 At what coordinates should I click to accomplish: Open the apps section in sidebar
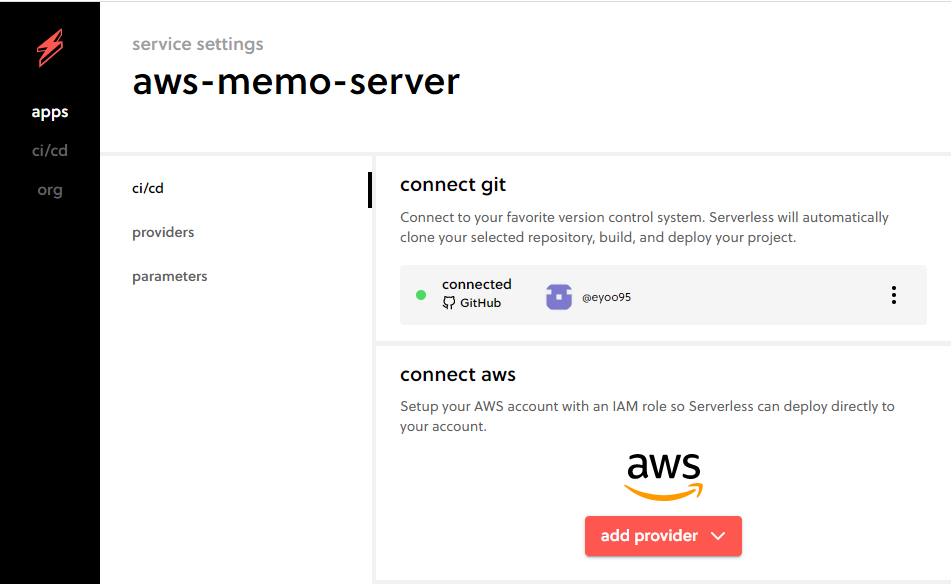tap(50, 112)
